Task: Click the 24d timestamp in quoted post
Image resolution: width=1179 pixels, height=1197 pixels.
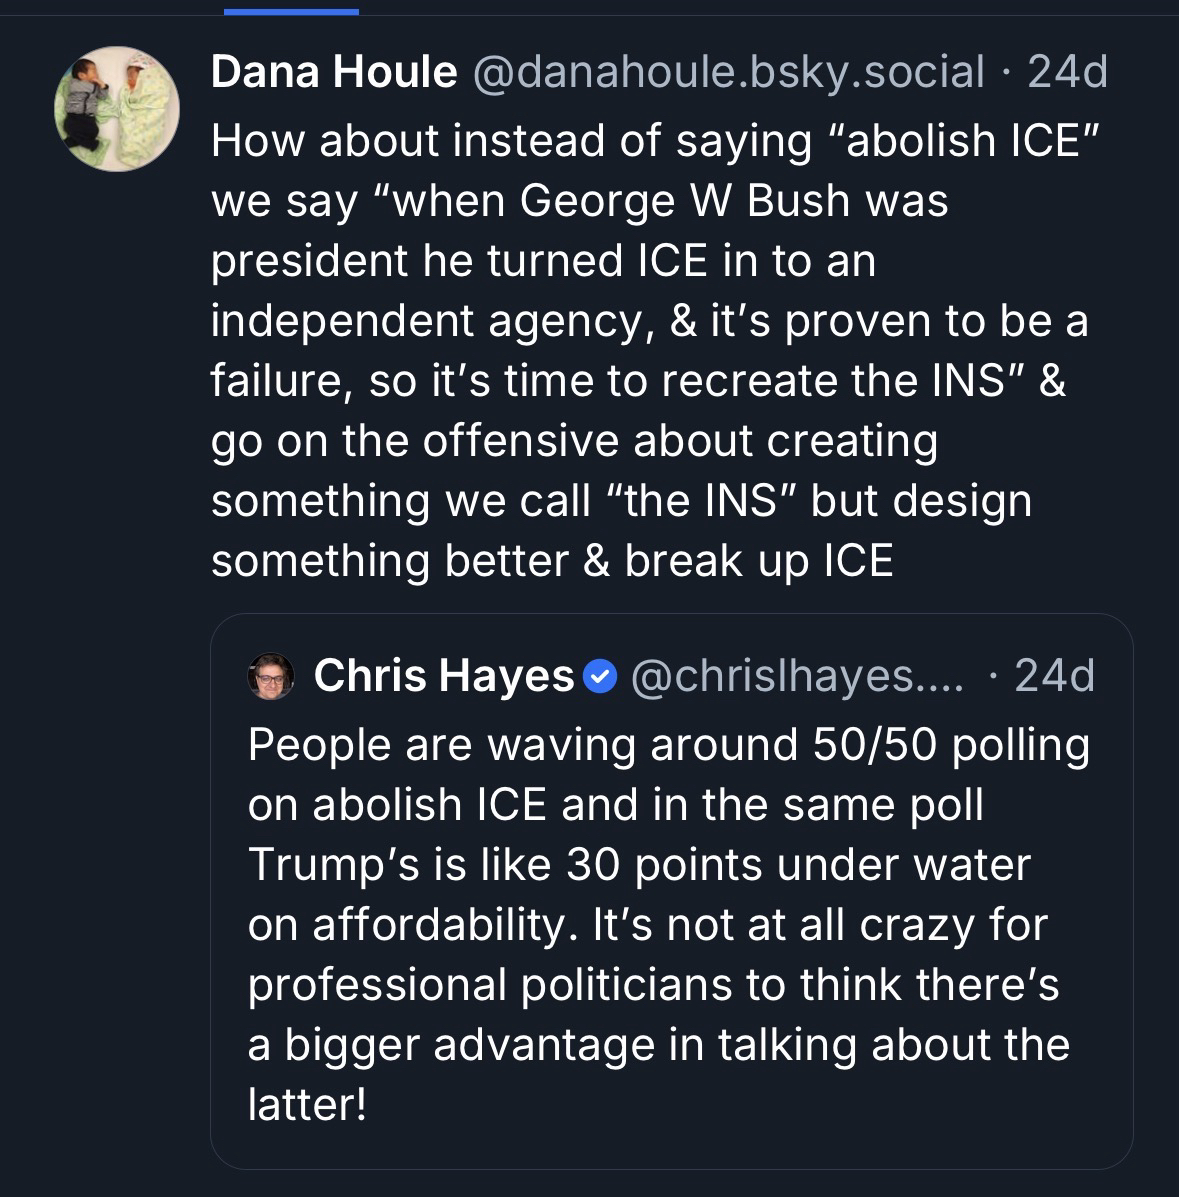Action: pyautogui.click(x=1054, y=676)
